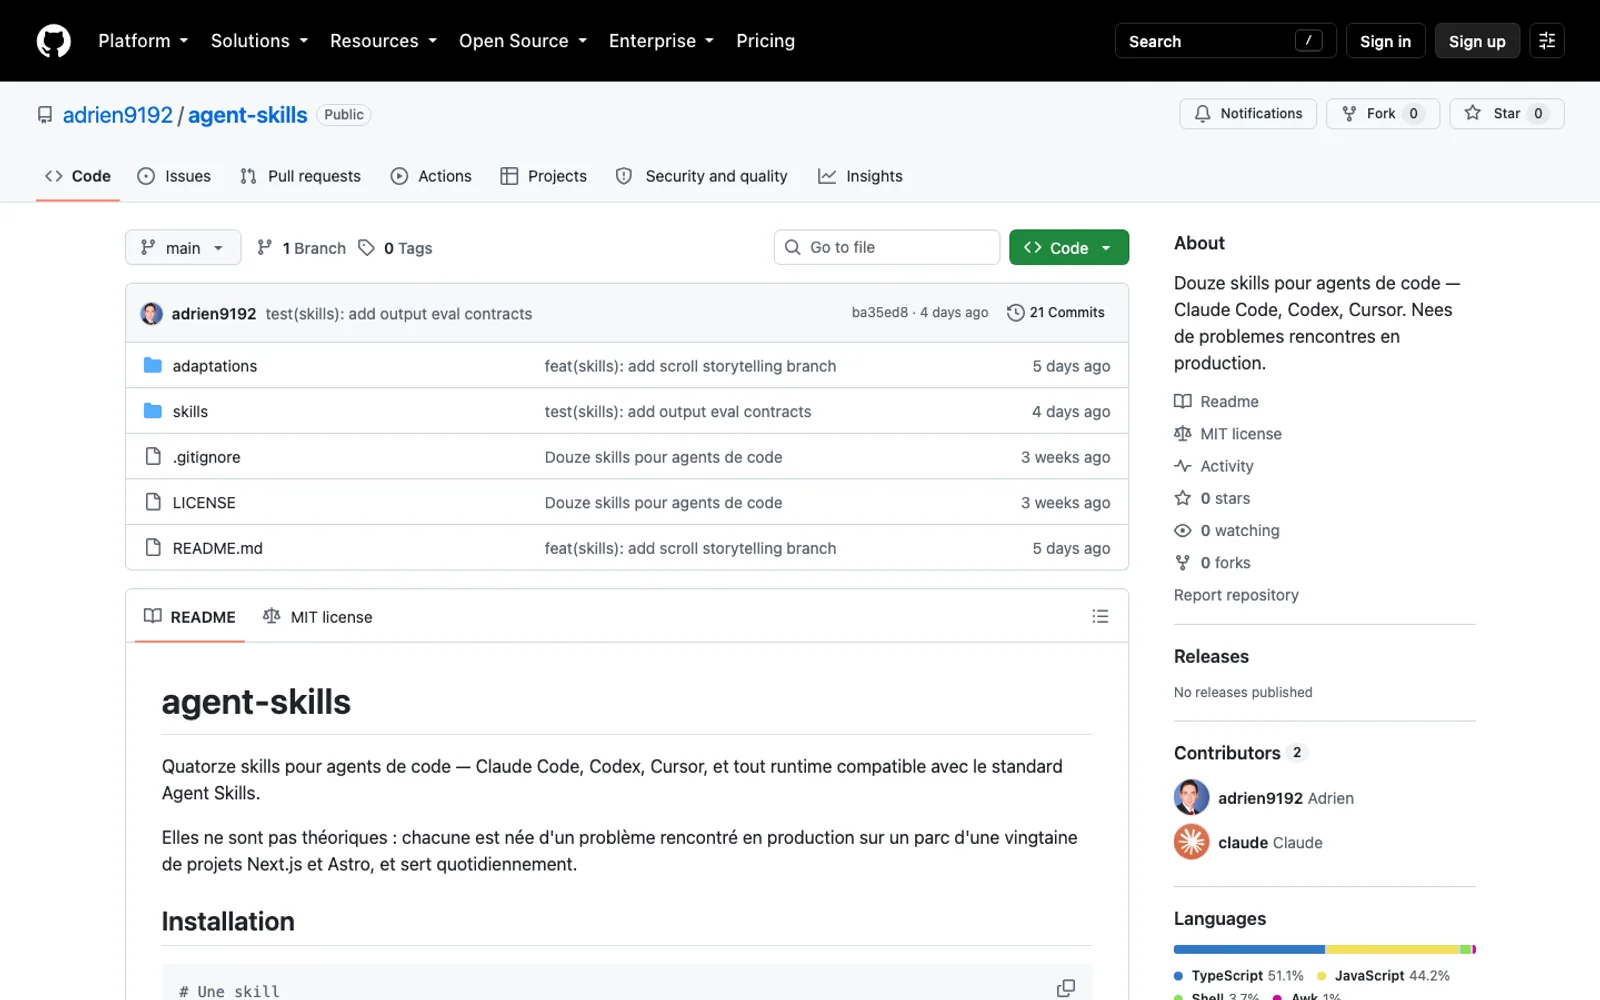Image resolution: width=1600 pixels, height=1000 pixels.
Task: Open the Pricing link
Action: [765, 41]
